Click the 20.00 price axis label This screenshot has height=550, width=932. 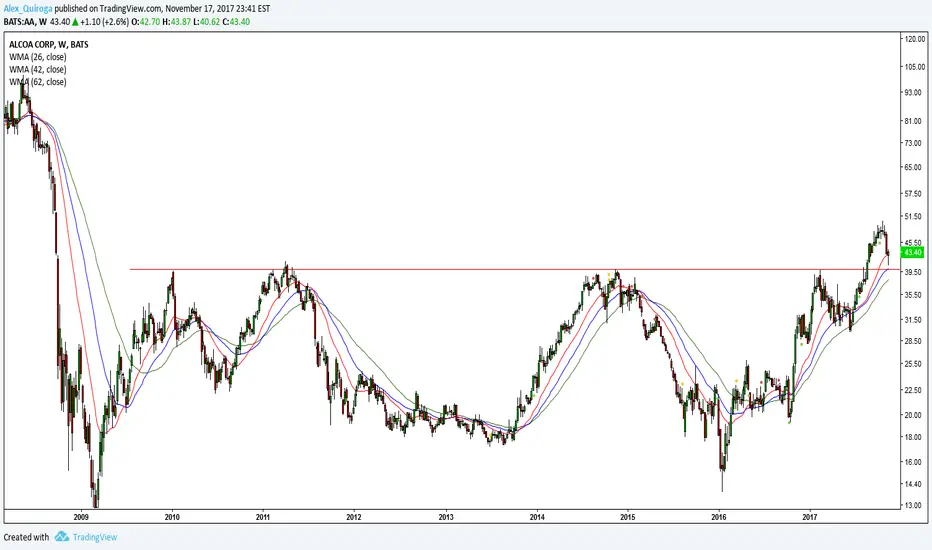click(912, 415)
